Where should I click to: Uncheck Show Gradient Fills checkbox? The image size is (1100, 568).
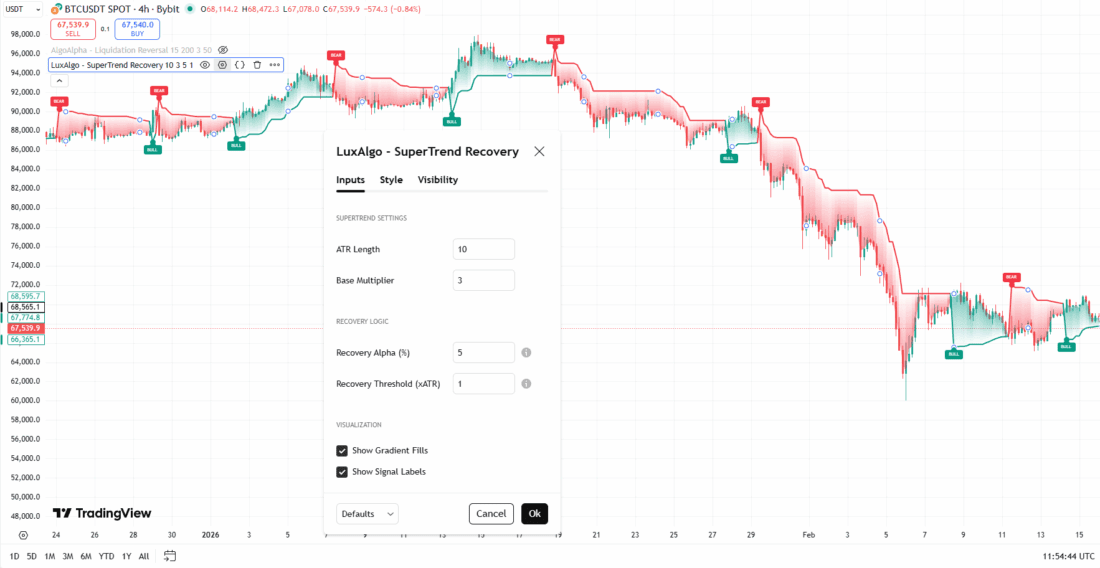[x=342, y=451]
